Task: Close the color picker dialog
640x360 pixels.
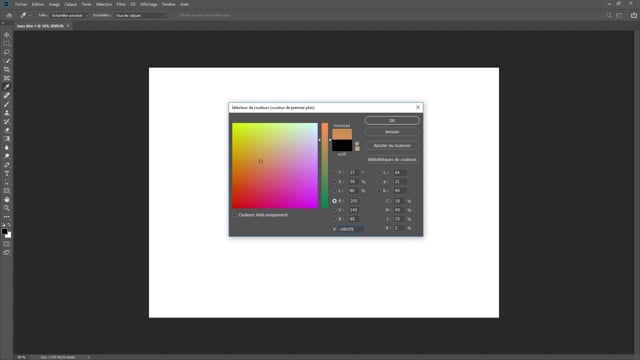Action: coord(418,107)
